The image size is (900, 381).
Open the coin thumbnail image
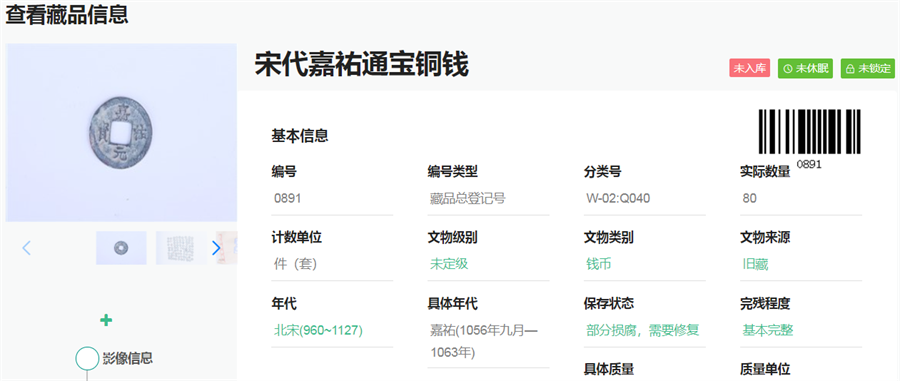pyautogui.click(x=121, y=248)
